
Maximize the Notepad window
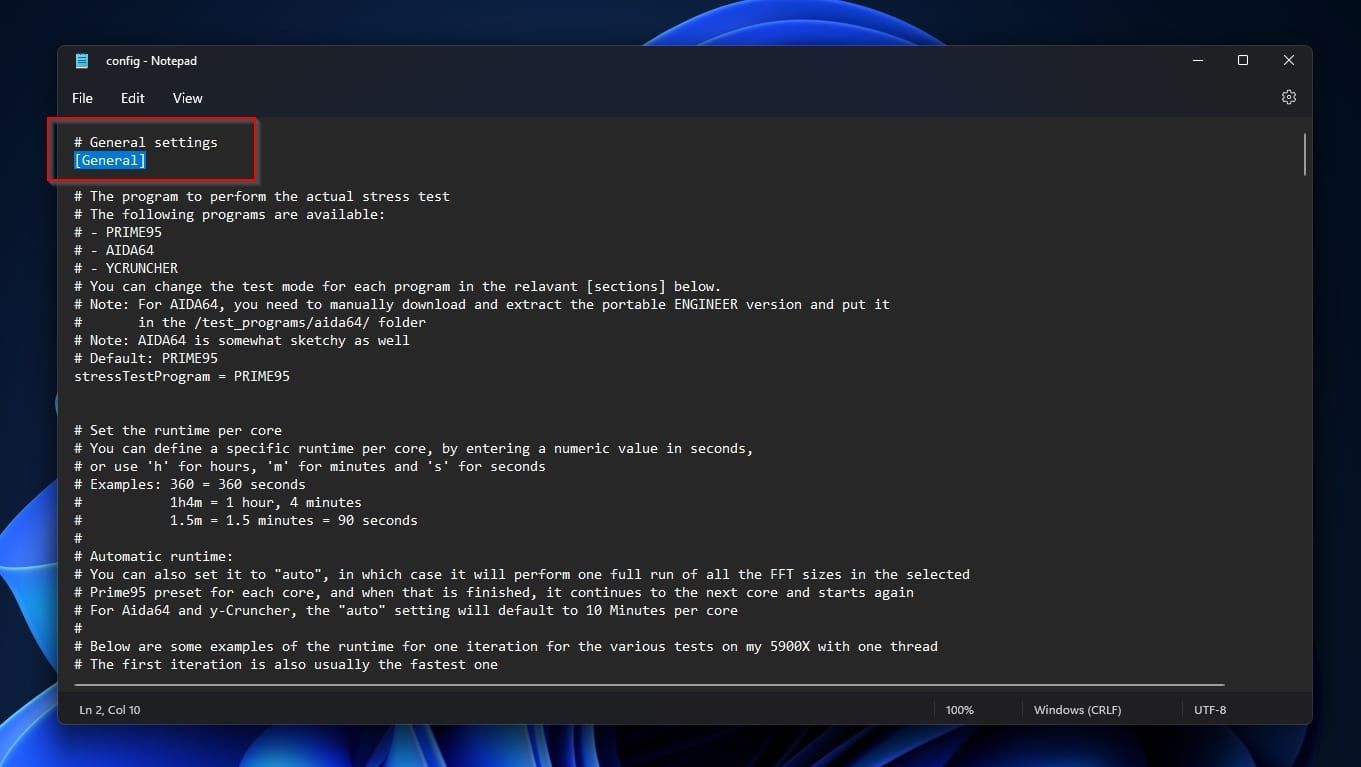tap(1243, 61)
